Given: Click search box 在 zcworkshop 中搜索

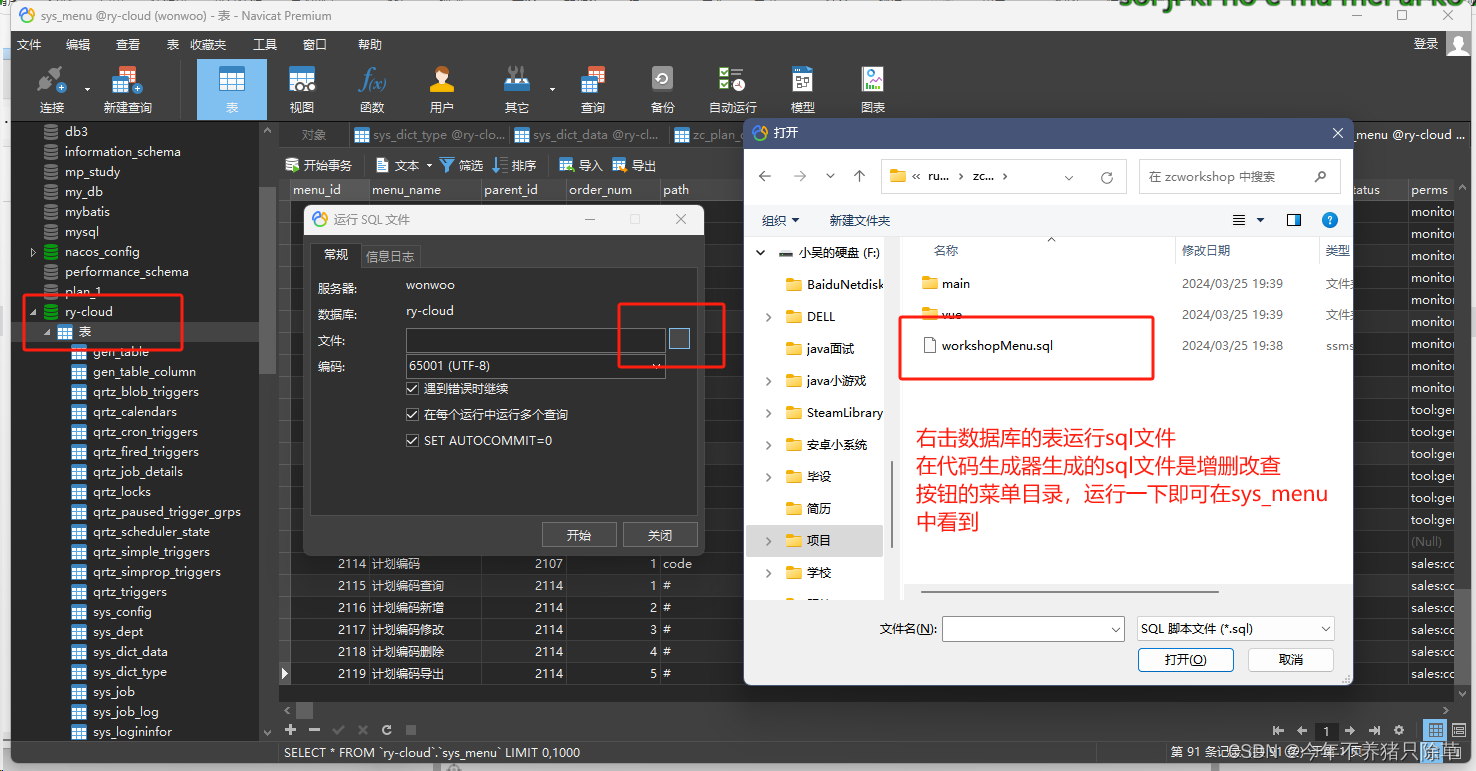Looking at the screenshot, I should [x=1239, y=177].
